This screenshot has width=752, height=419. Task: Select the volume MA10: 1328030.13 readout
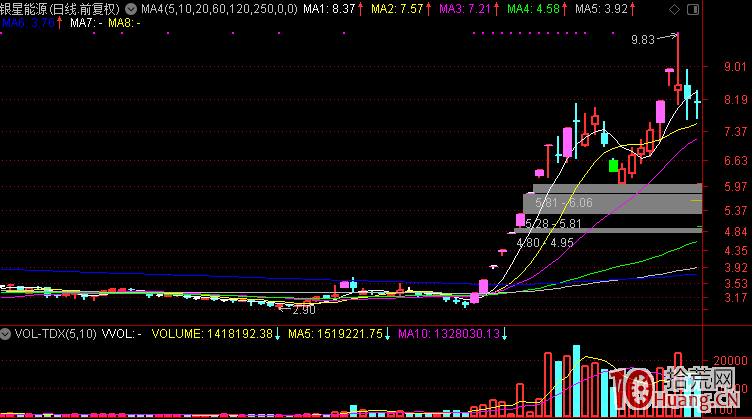click(449, 334)
